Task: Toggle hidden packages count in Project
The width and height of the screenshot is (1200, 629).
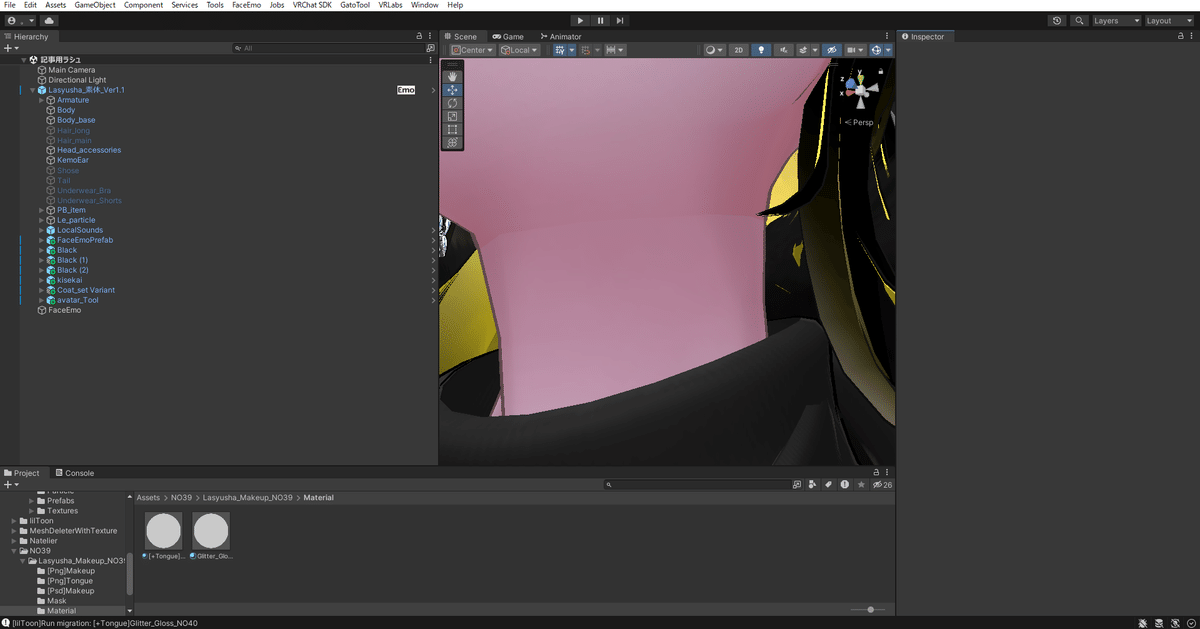Action: tap(882, 485)
